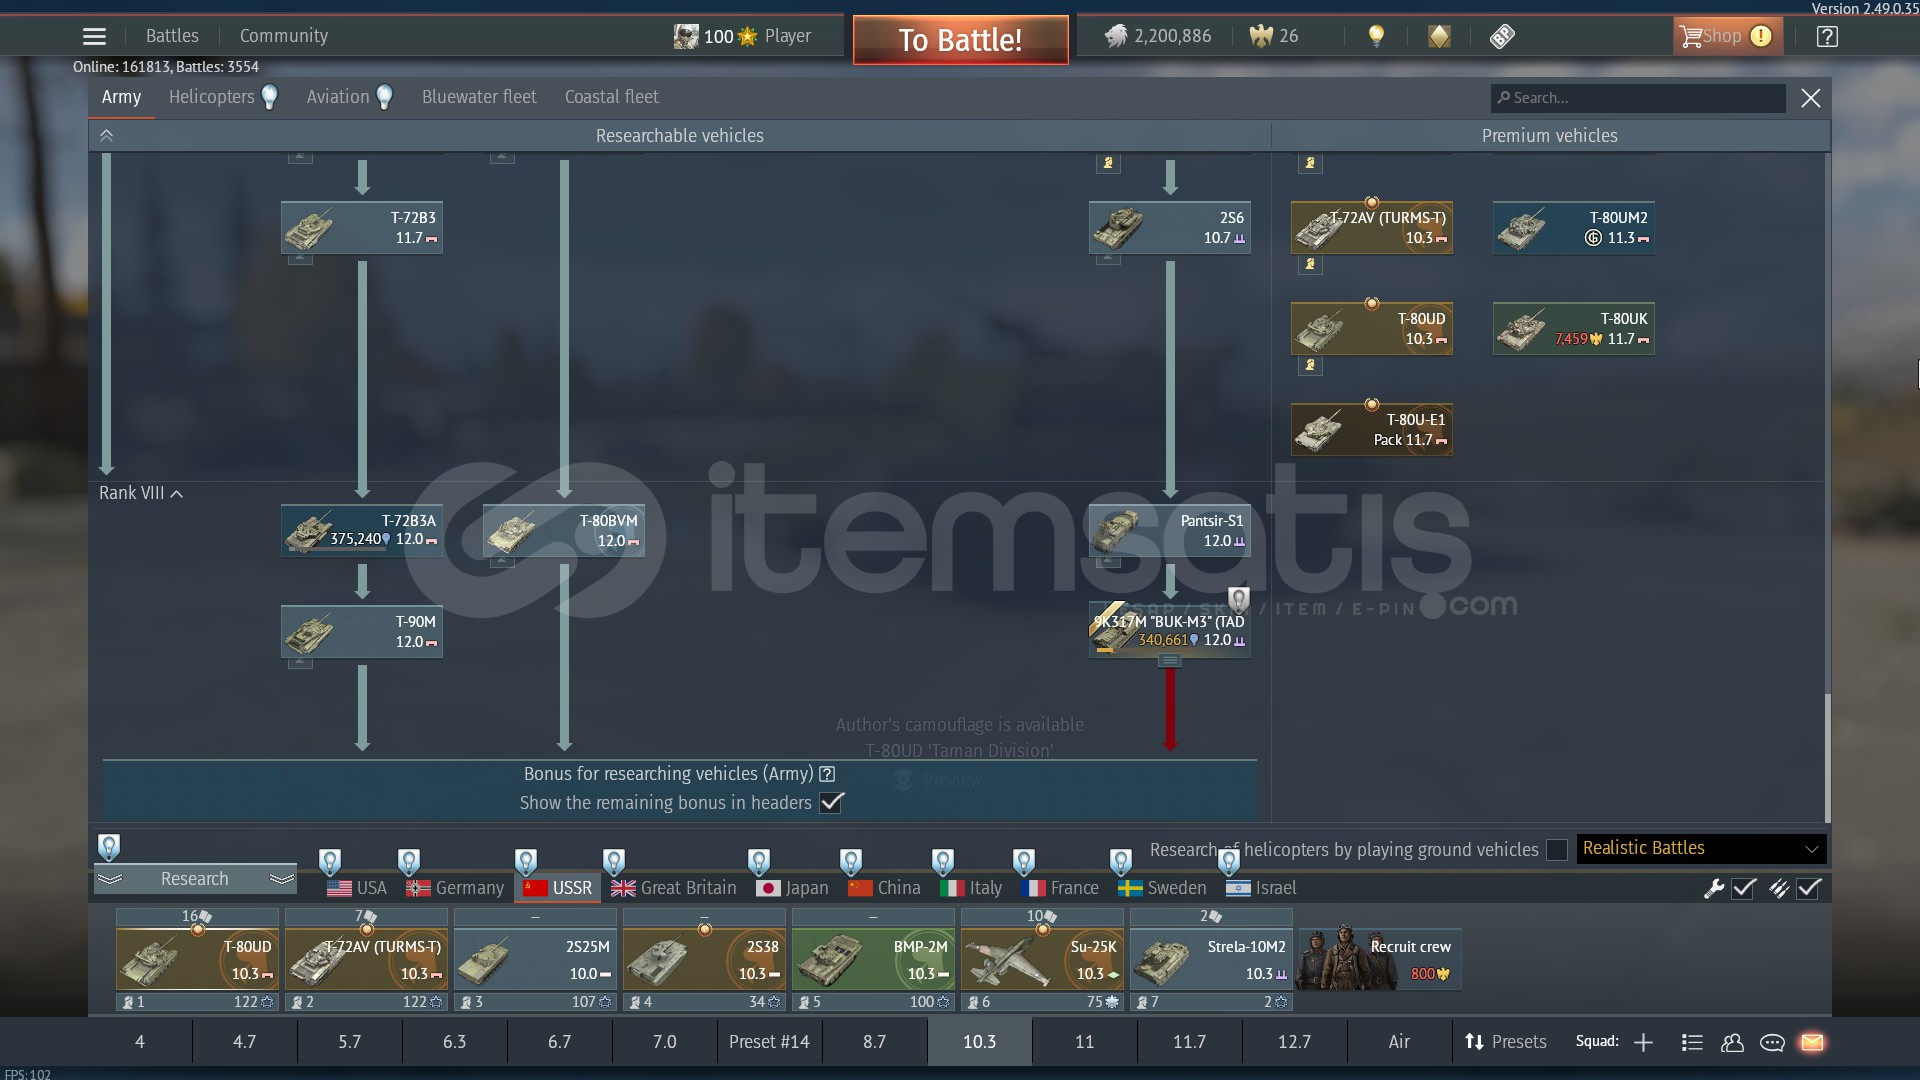Open the help question mark icon
The image size is (1920, 1080).
1827,36
